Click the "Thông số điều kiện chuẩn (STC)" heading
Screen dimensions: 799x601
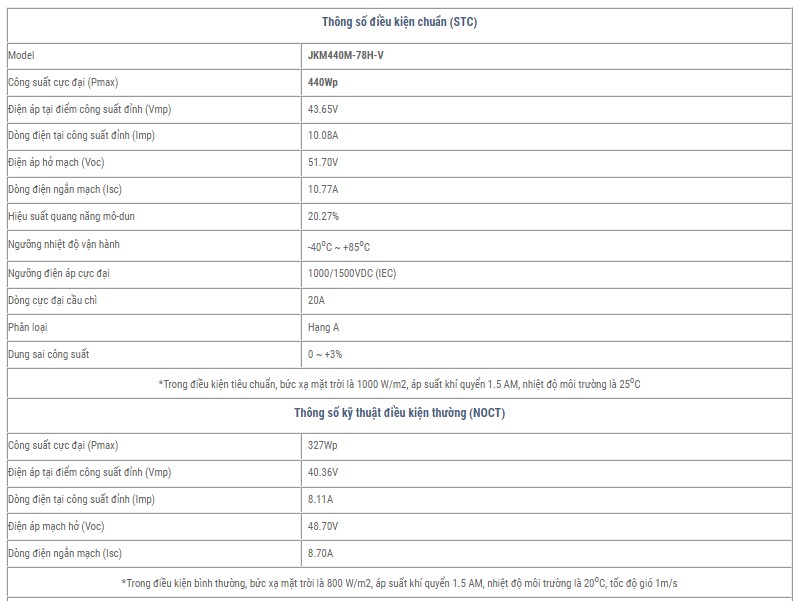(x=399, y=21)
